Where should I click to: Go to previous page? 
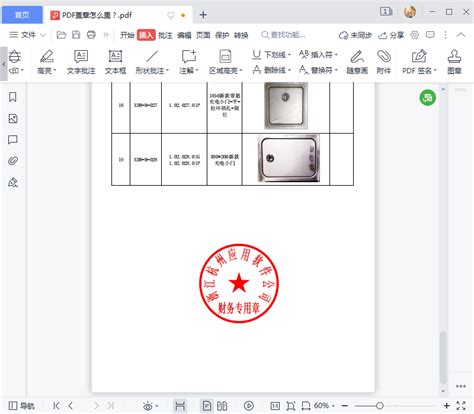(70, 406)
